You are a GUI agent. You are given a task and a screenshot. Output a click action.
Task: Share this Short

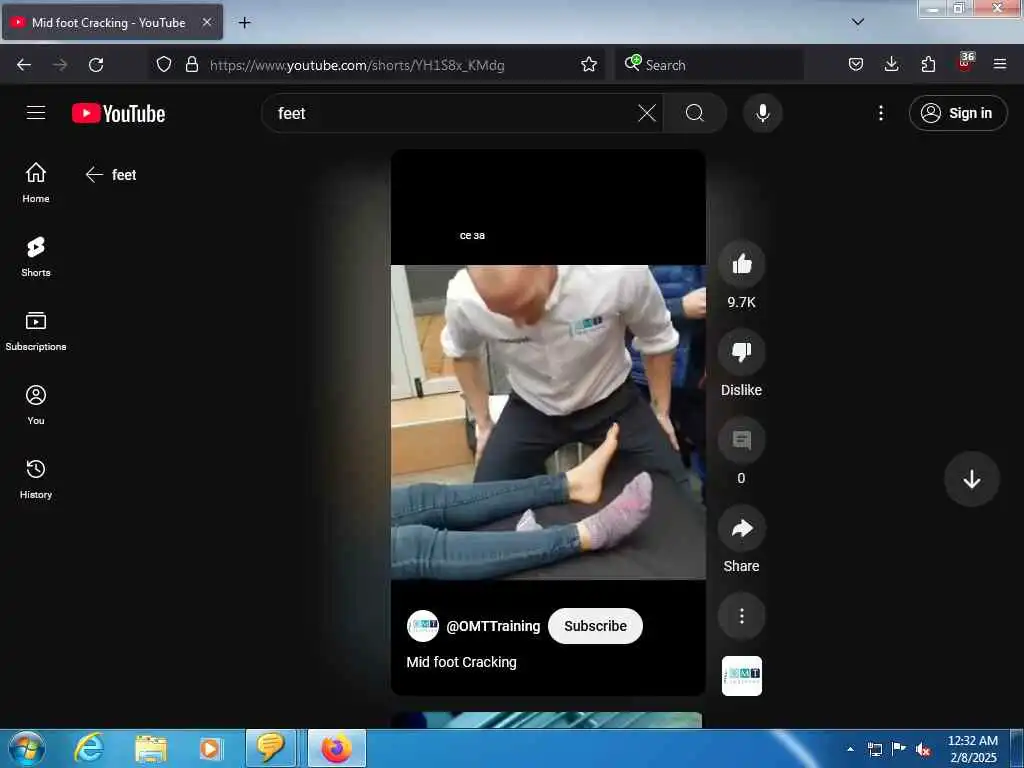coord(741,528)
